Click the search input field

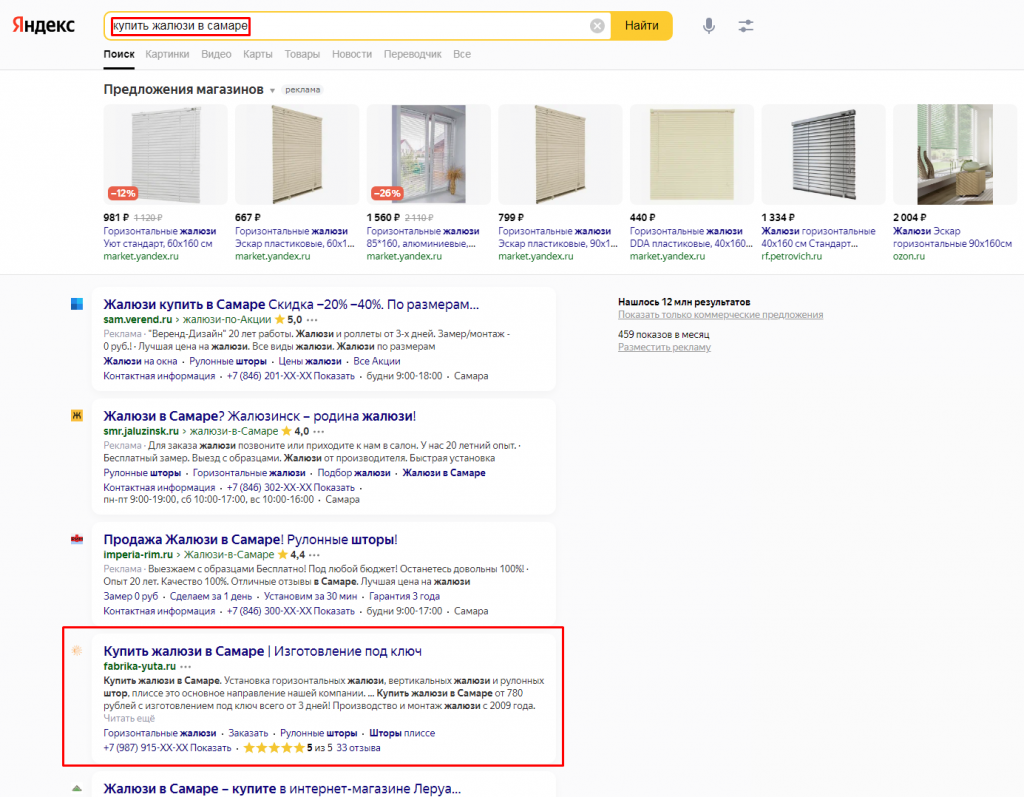(356, 25)
